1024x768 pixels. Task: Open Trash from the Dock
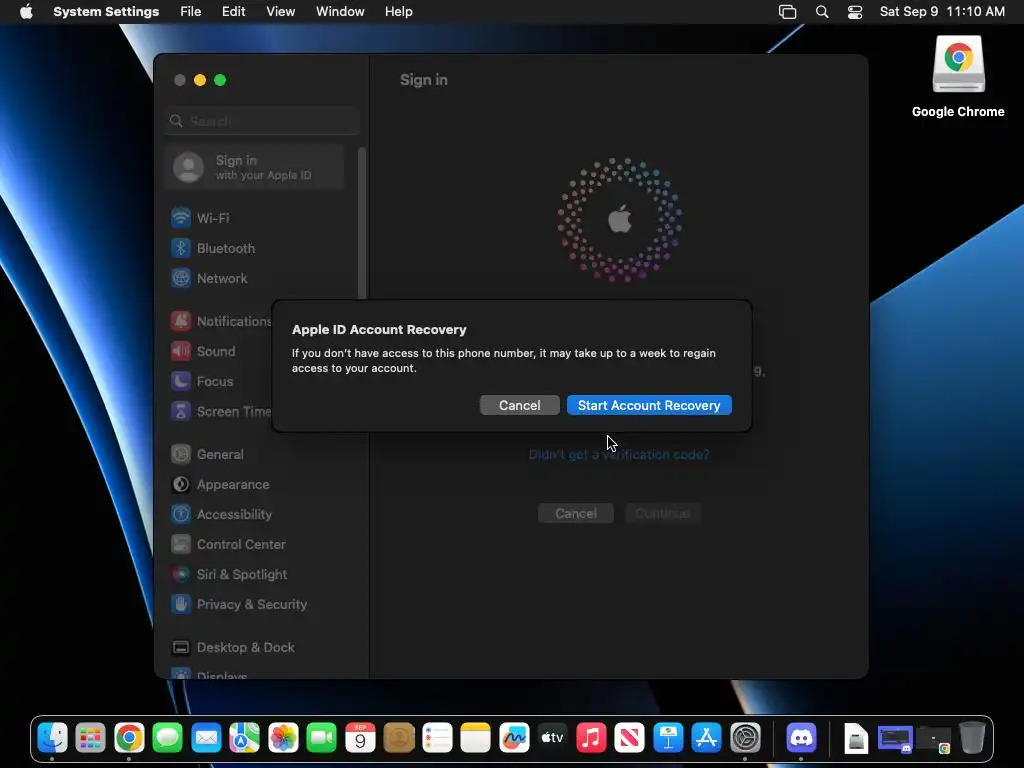coord(972,738)
